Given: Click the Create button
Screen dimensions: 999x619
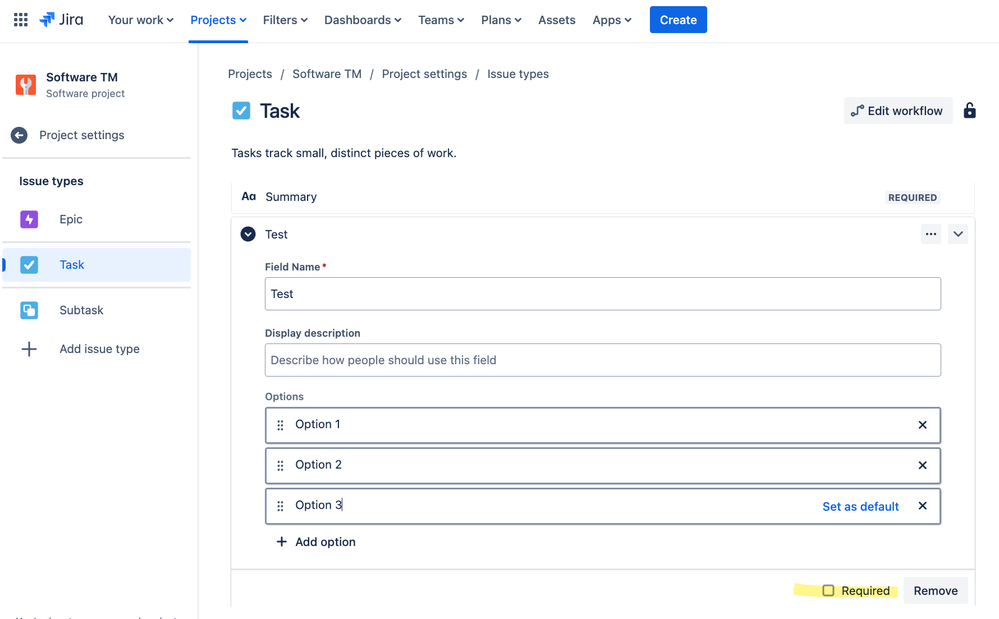Looking at the screenshot, I should click(678, 20).
